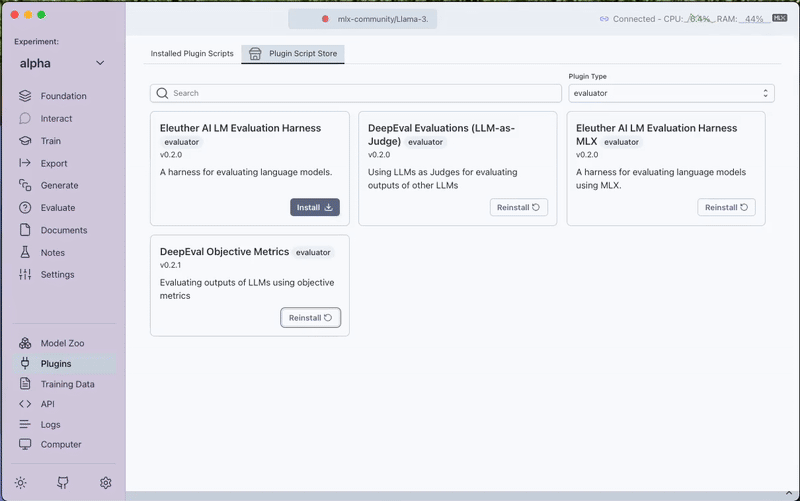Toggle light/dark theme with sun icon
Image resolution: width=800 pixels, height=501 pixels.
(20, 482)
